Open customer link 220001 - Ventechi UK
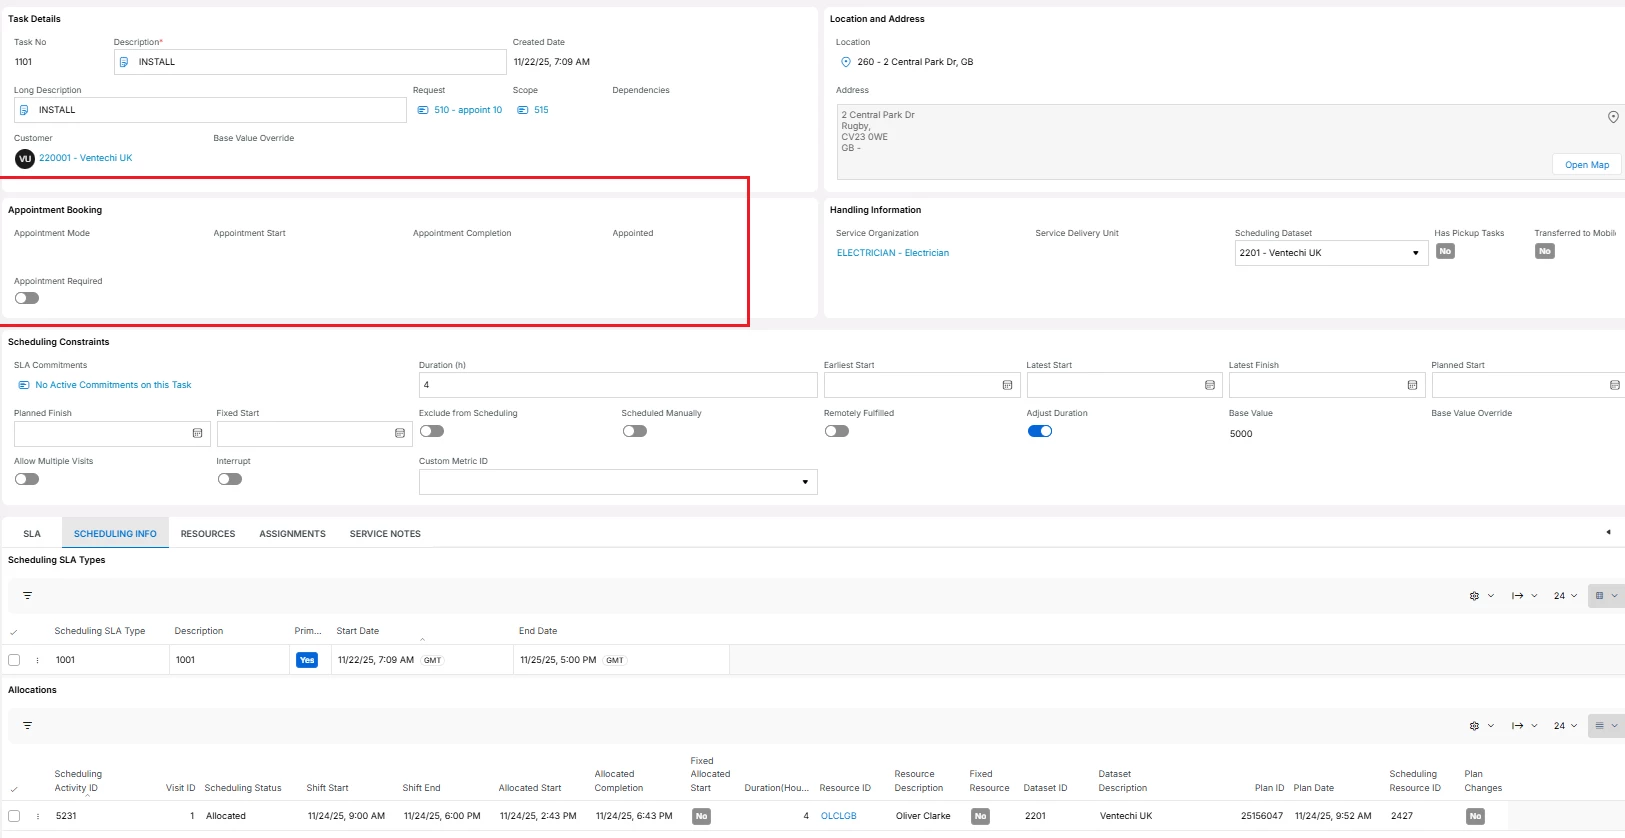1625x838 pixels. pos(85,158)
